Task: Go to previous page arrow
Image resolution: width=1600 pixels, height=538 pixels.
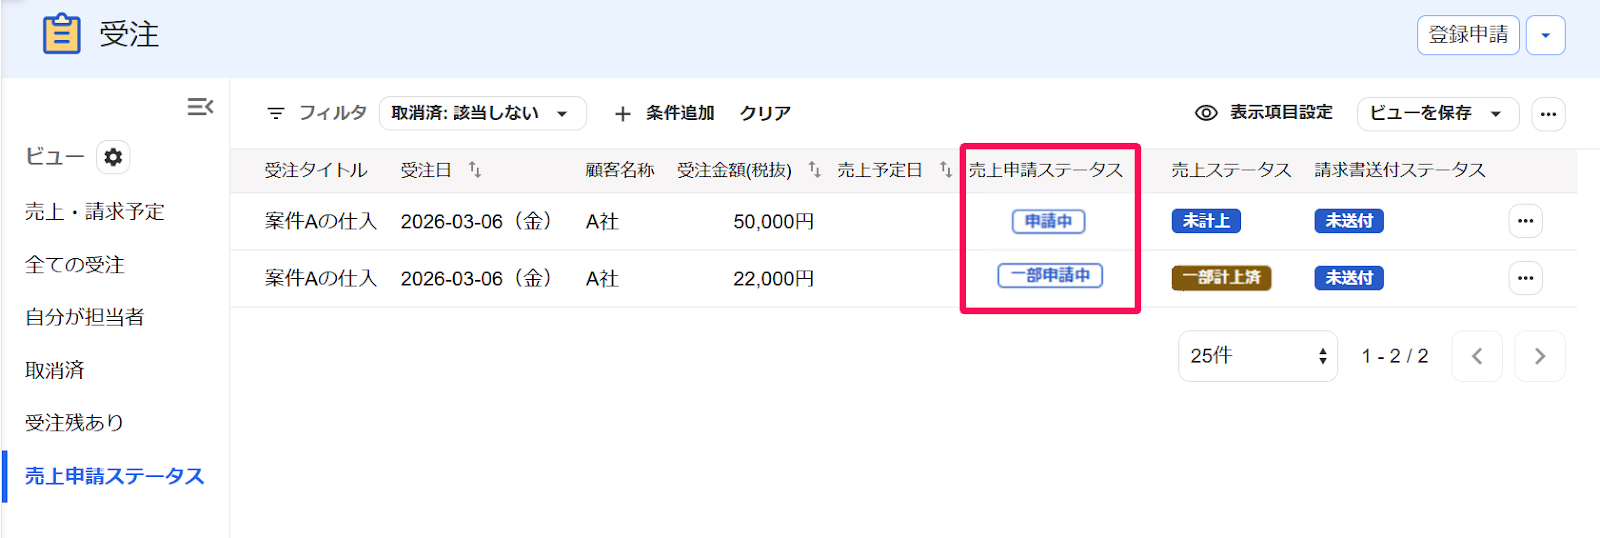Action: pos(1477,356)
